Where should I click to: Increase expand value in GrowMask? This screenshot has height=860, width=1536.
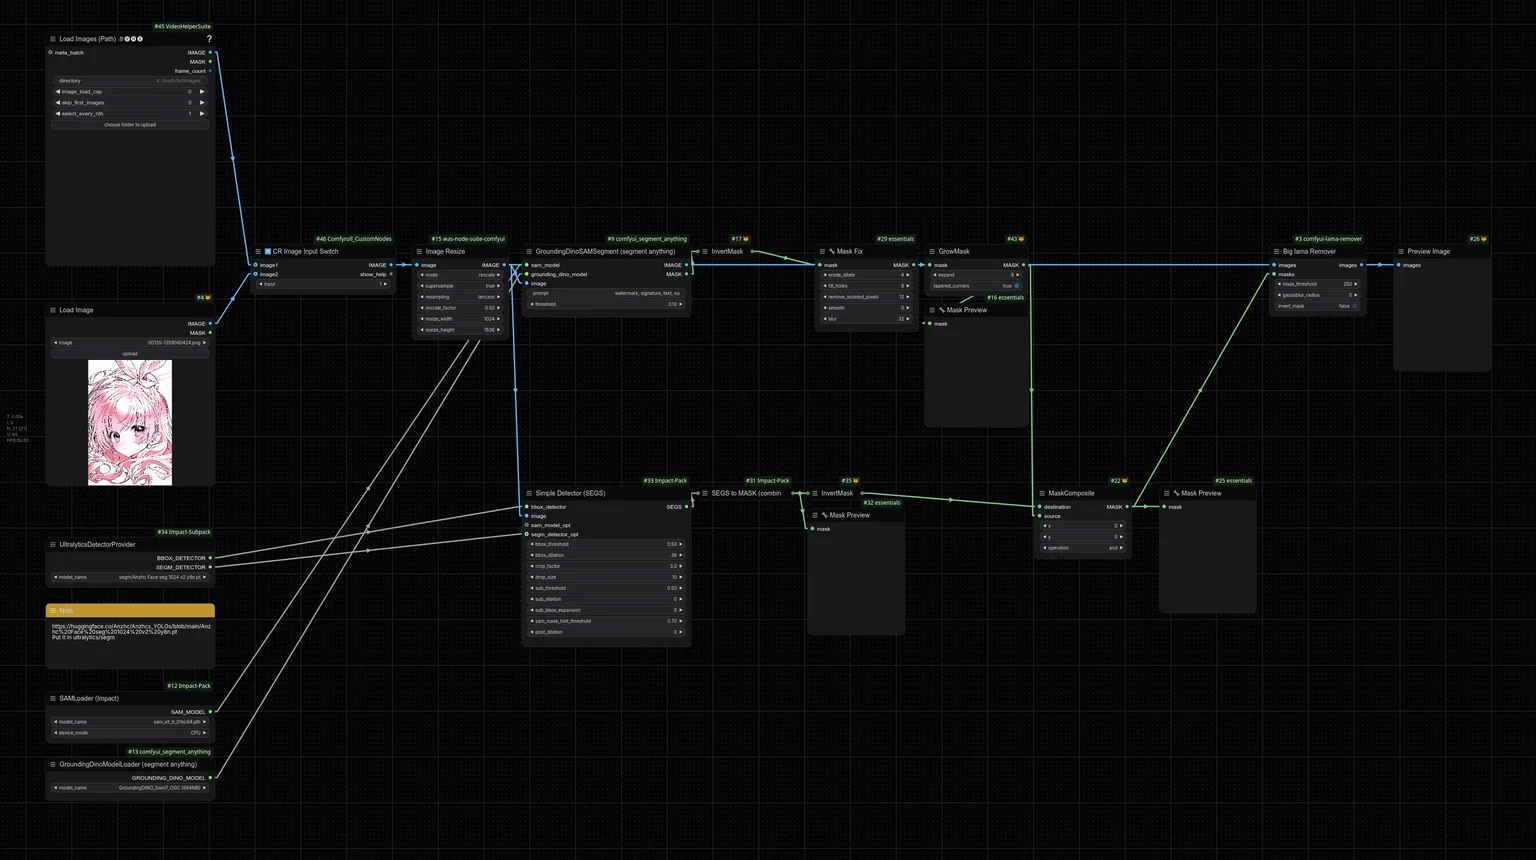[1018, 275]
